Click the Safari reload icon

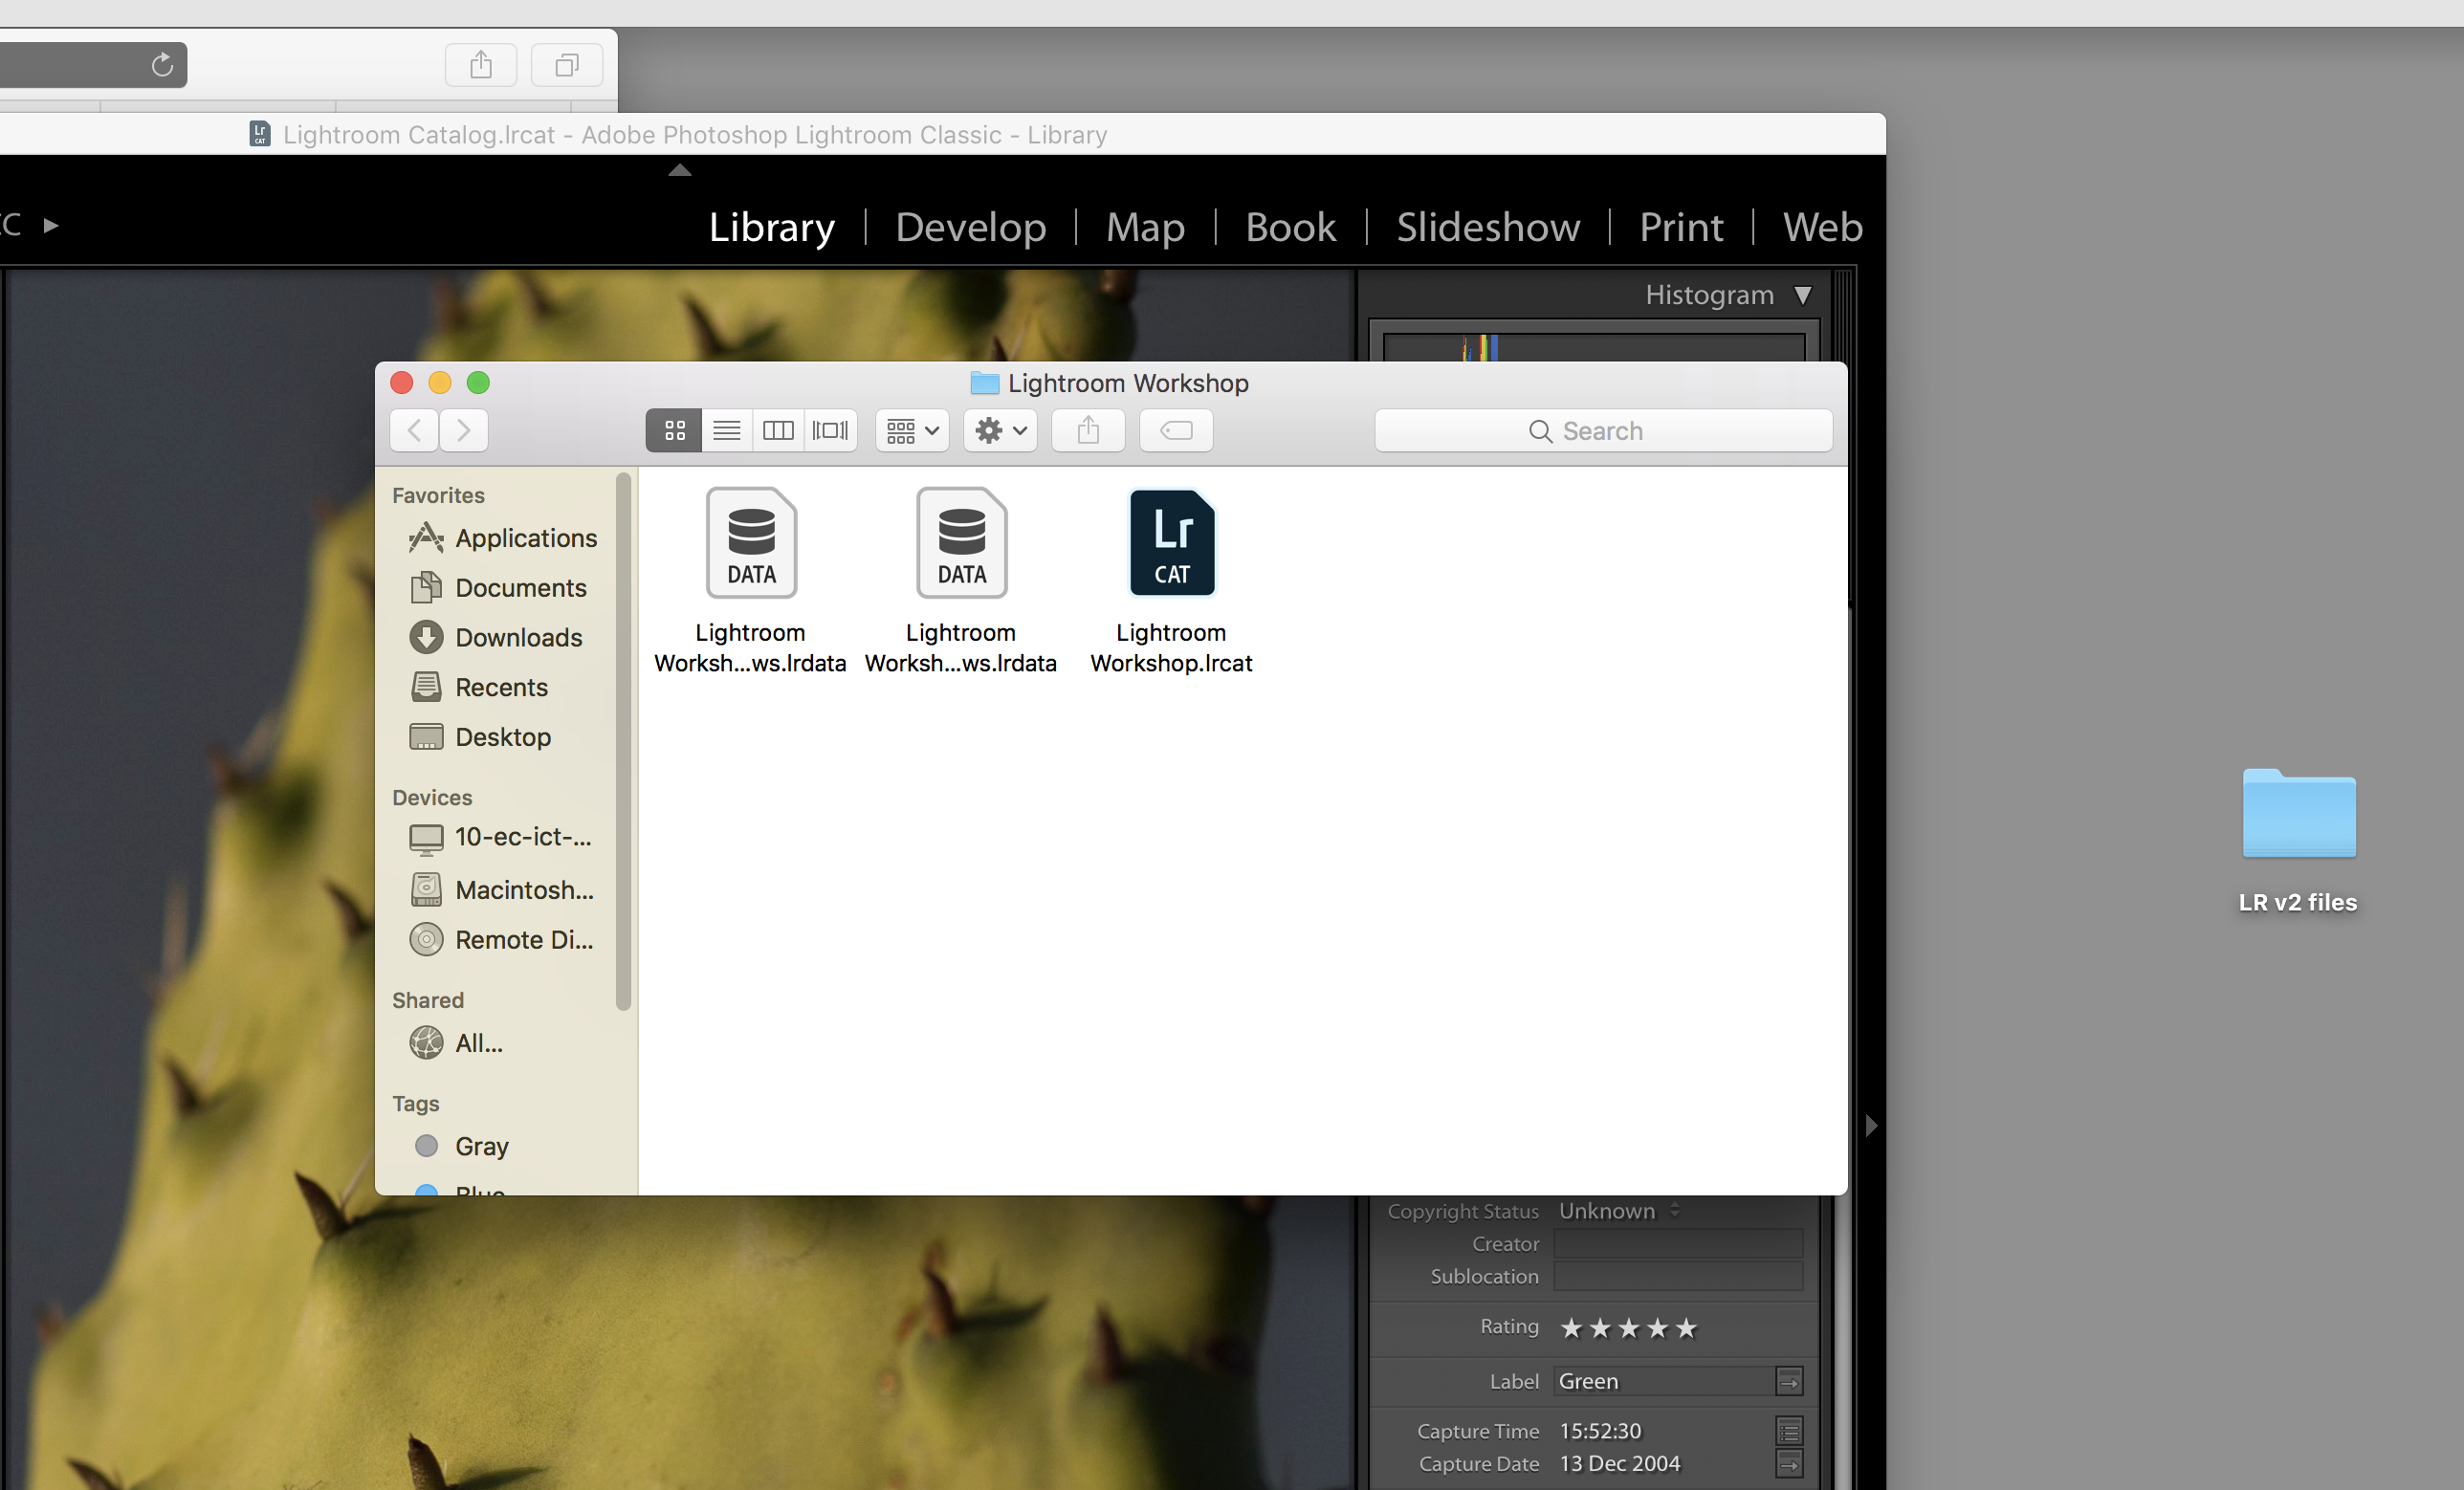click(x=162, y=66)
